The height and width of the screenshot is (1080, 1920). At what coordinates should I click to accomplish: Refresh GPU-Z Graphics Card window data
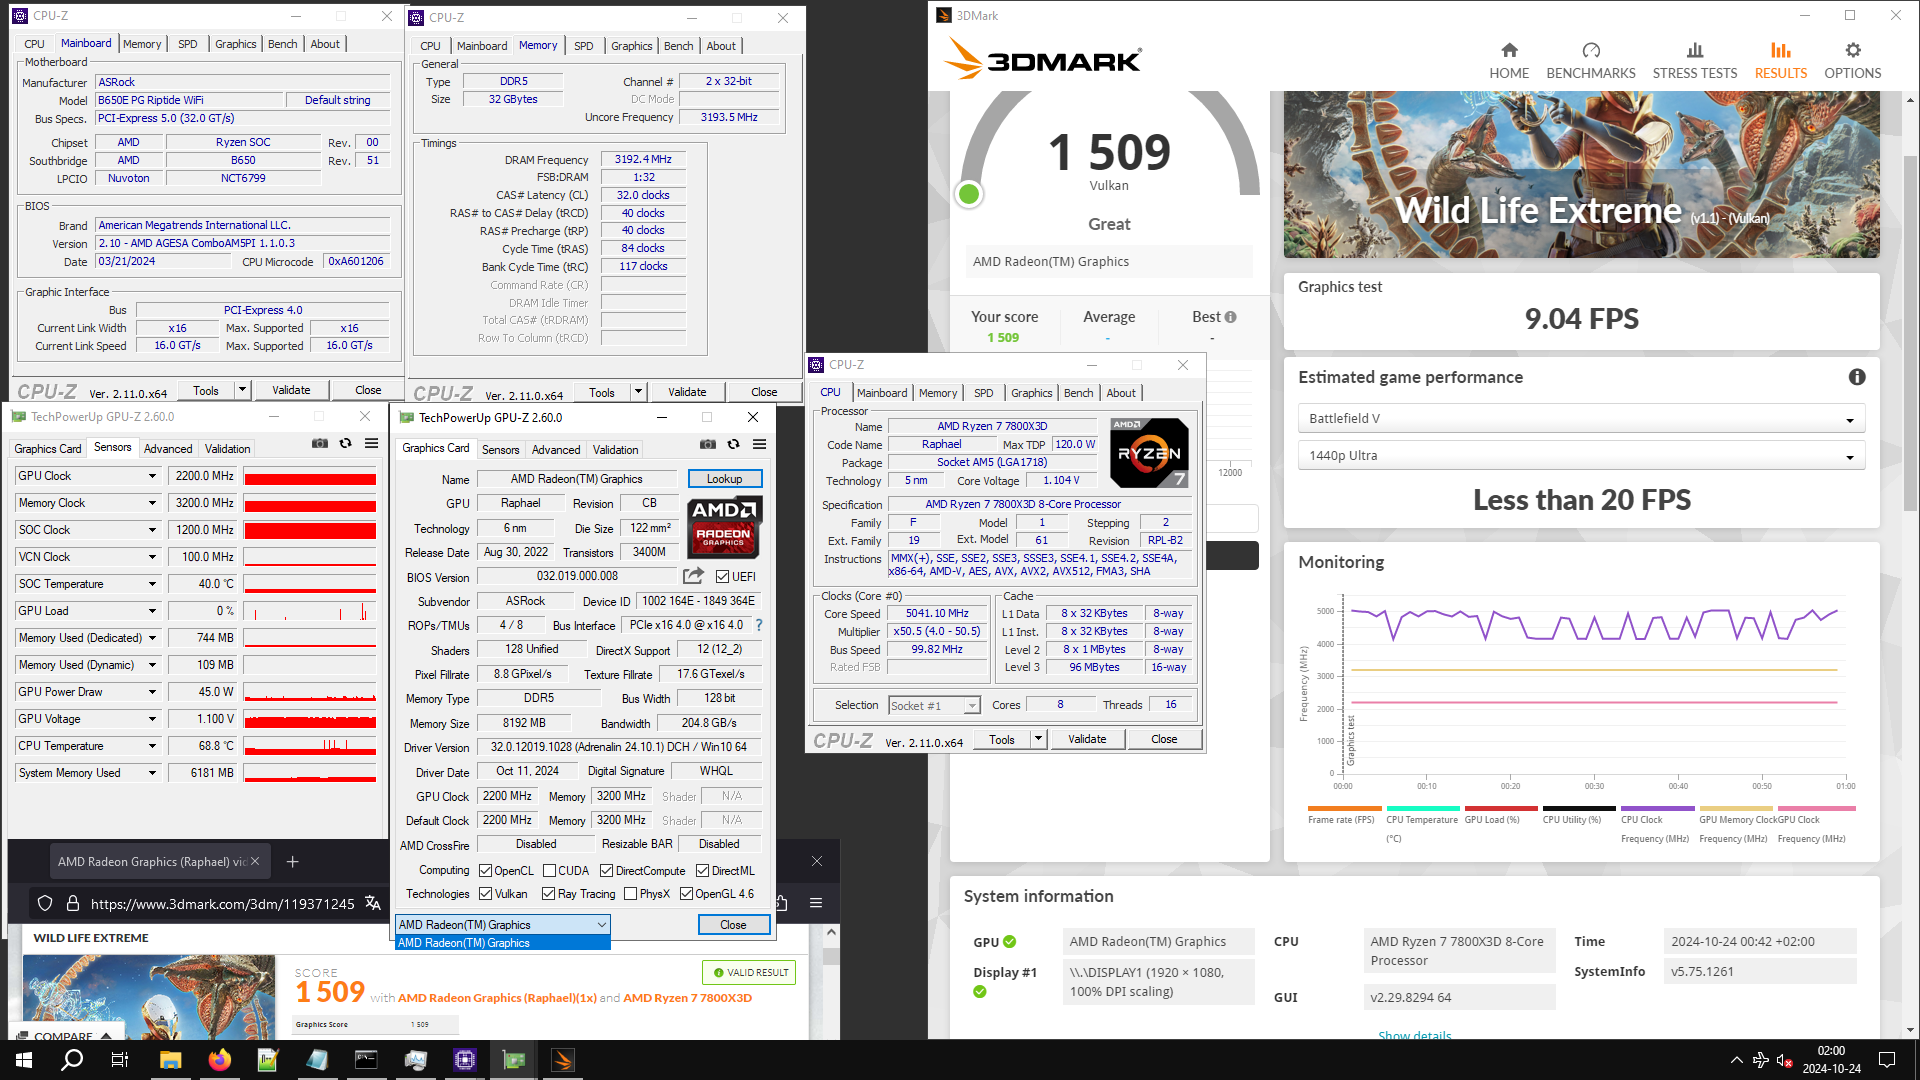(x=733, y=444)
